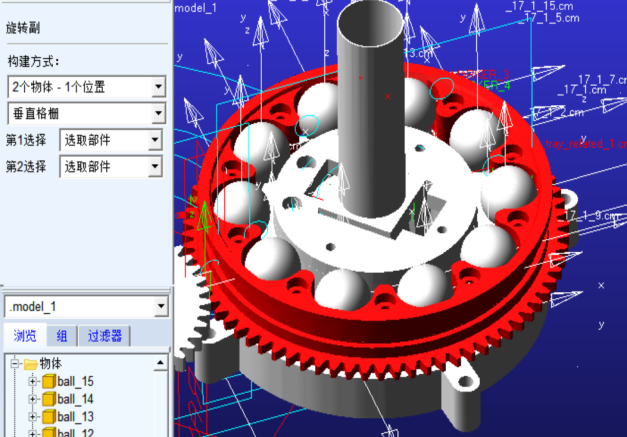Click the 物体 folder label
The image size is (627, 437).
[x=50, y=363]
